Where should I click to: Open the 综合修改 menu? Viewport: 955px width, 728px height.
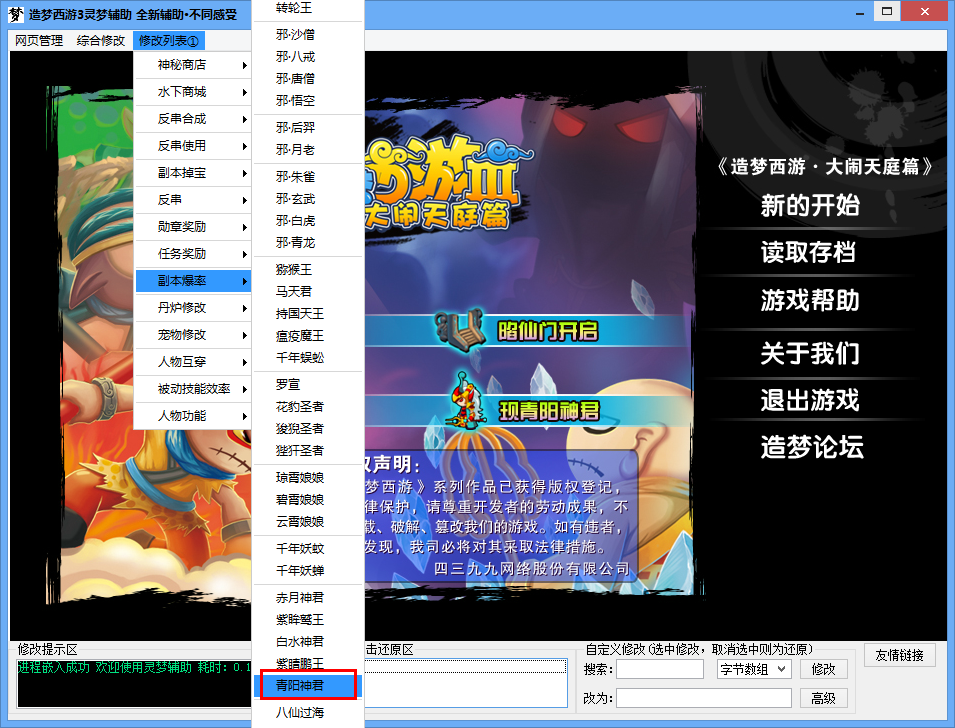pos(100,41)
